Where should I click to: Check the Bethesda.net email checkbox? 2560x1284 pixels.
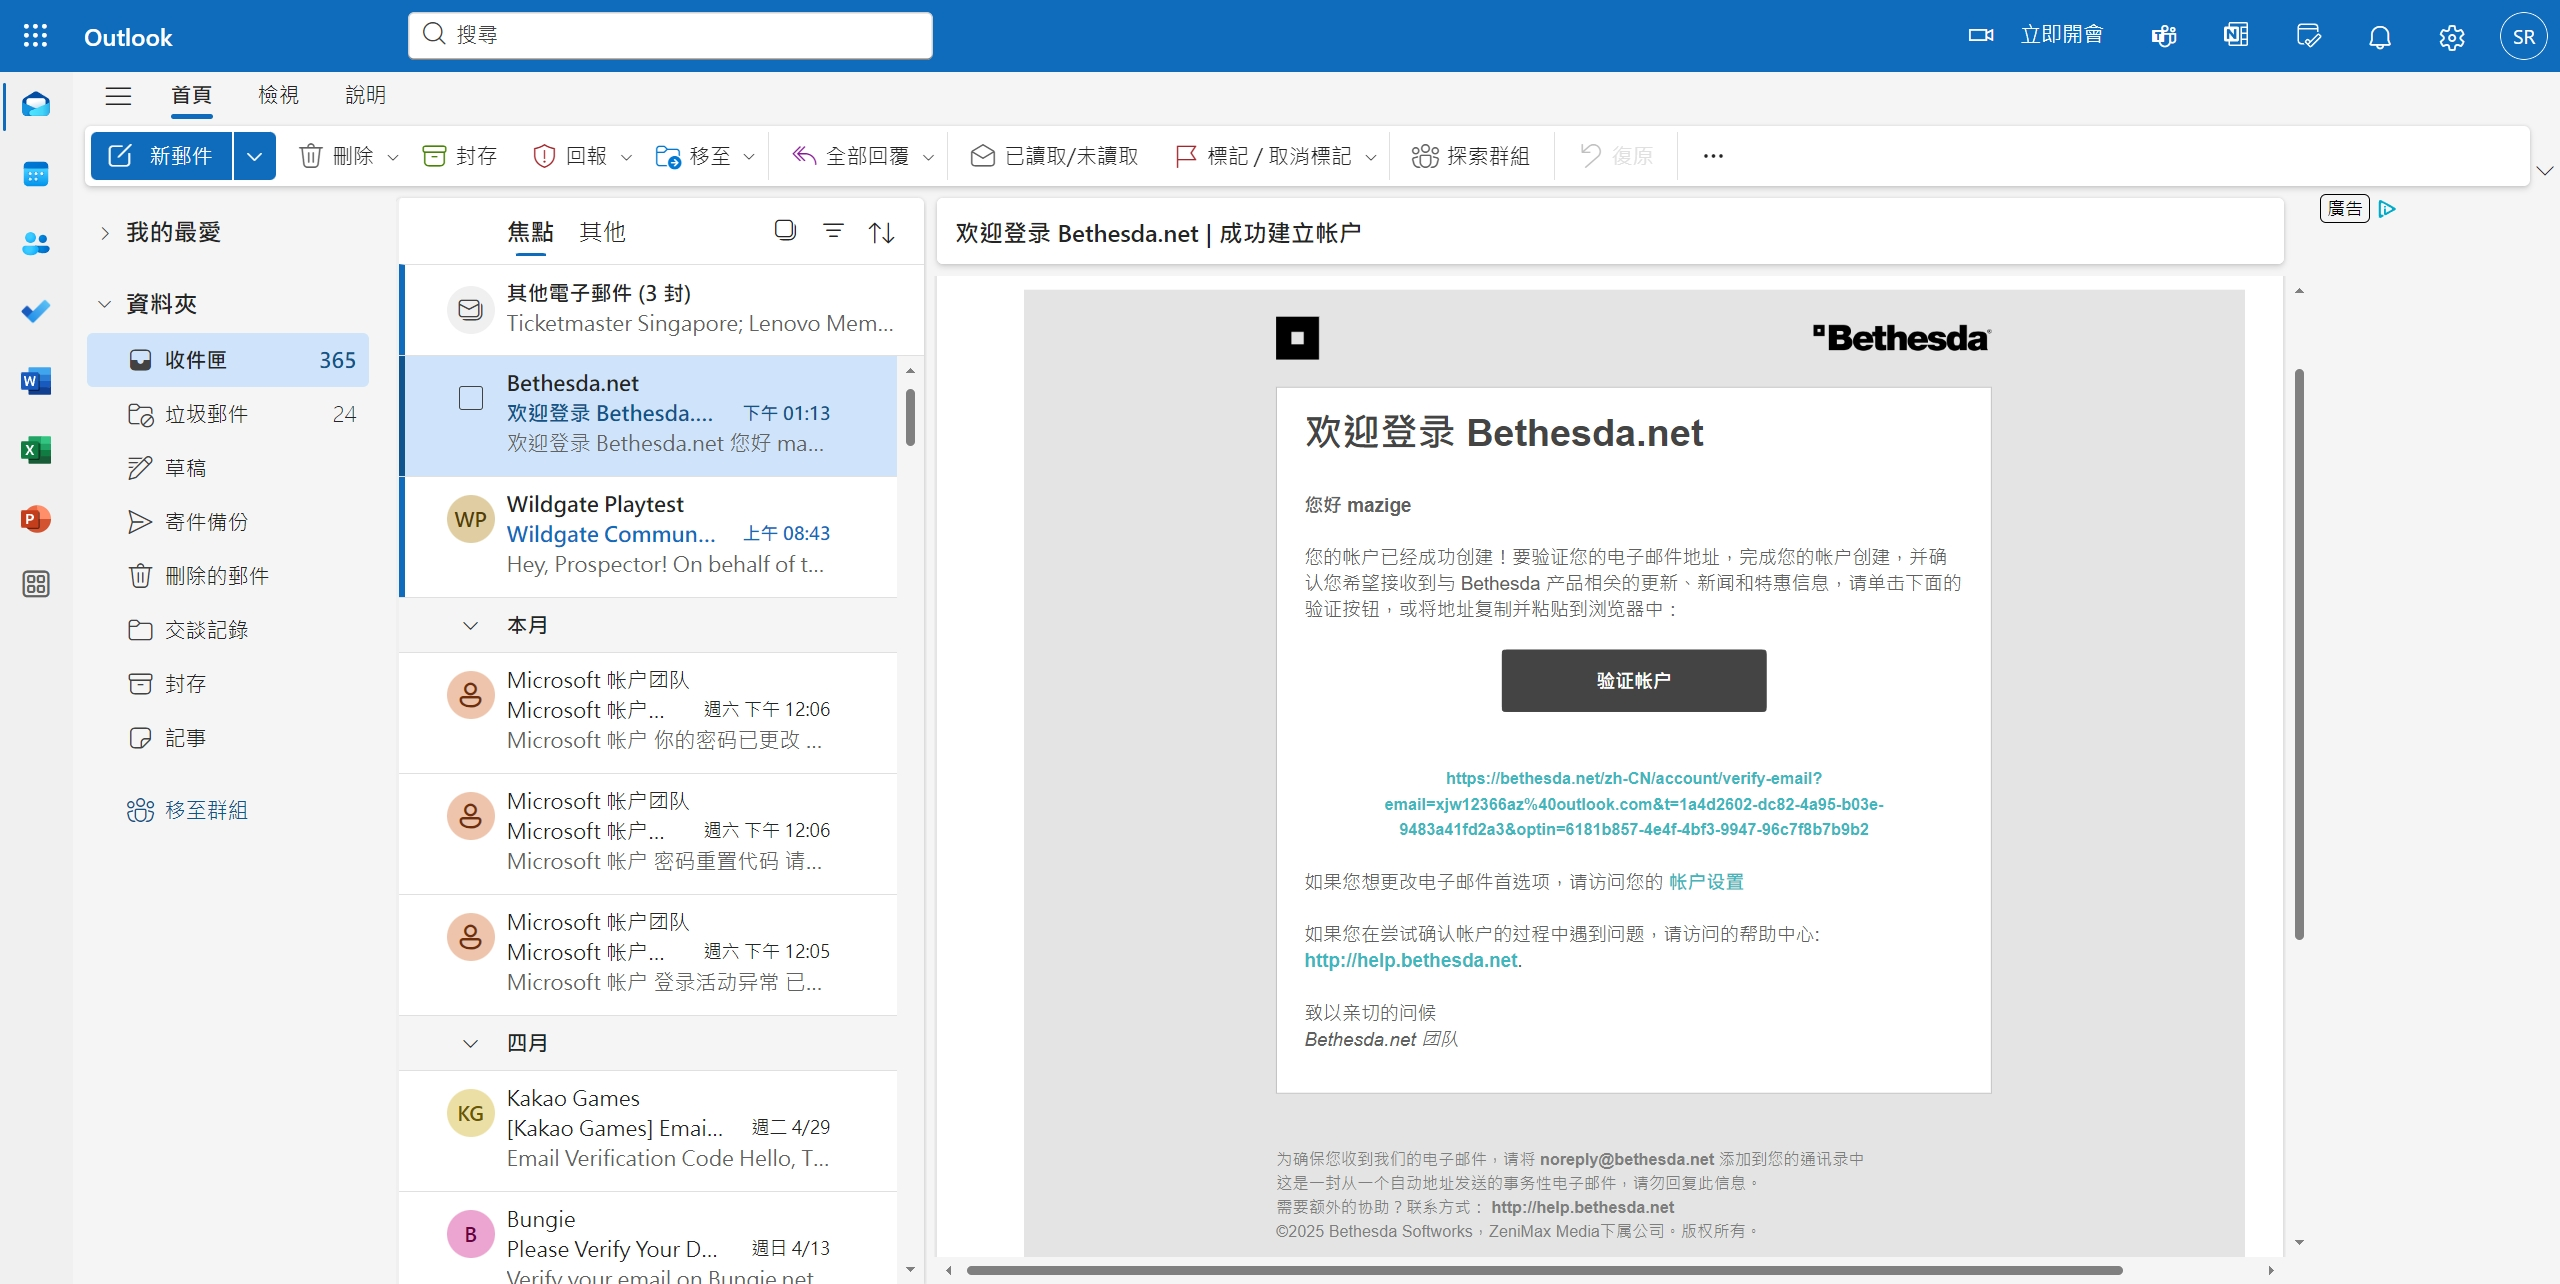pyautogui.click(x=471, y=398)
